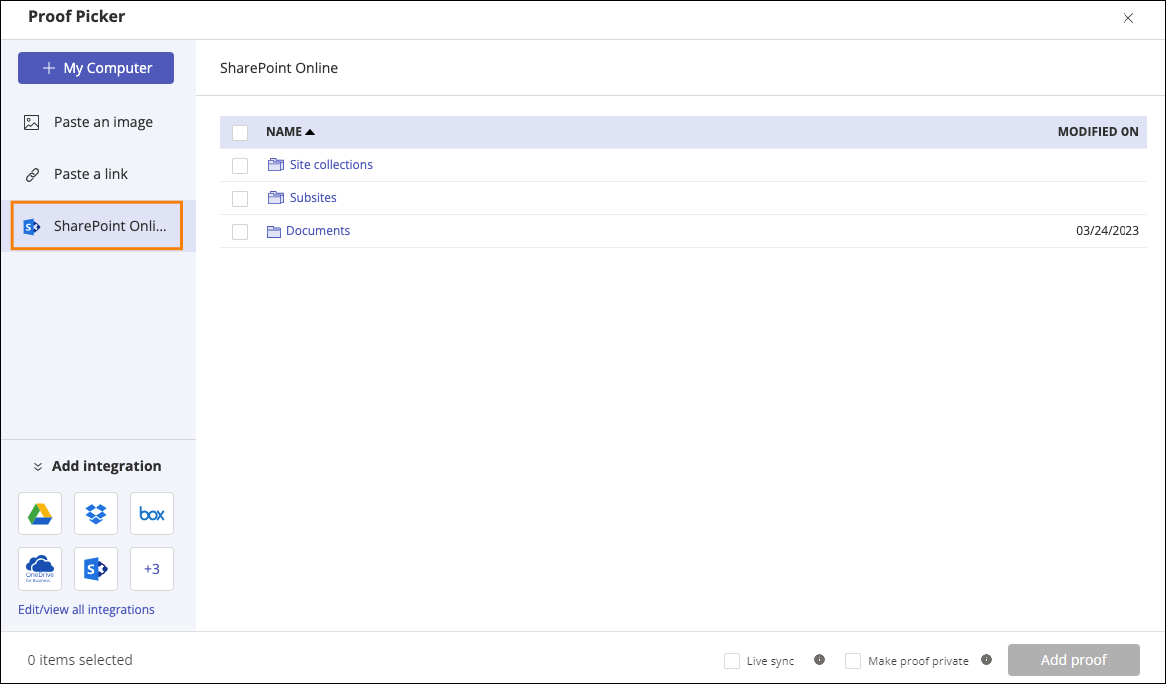Click the 03/24/2023 modified date
Image resolution: width=1166 pixels, height=684 pixels.
tap(1107, 230)
